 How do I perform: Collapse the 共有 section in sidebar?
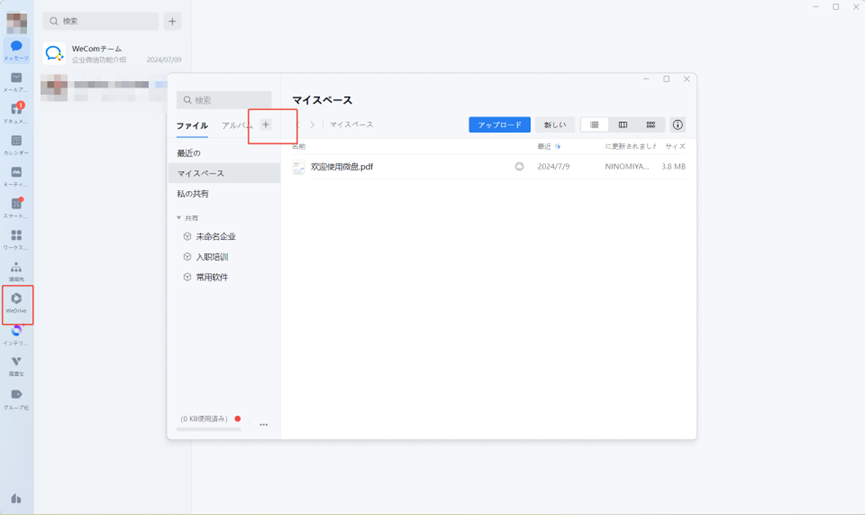(179, 217)
